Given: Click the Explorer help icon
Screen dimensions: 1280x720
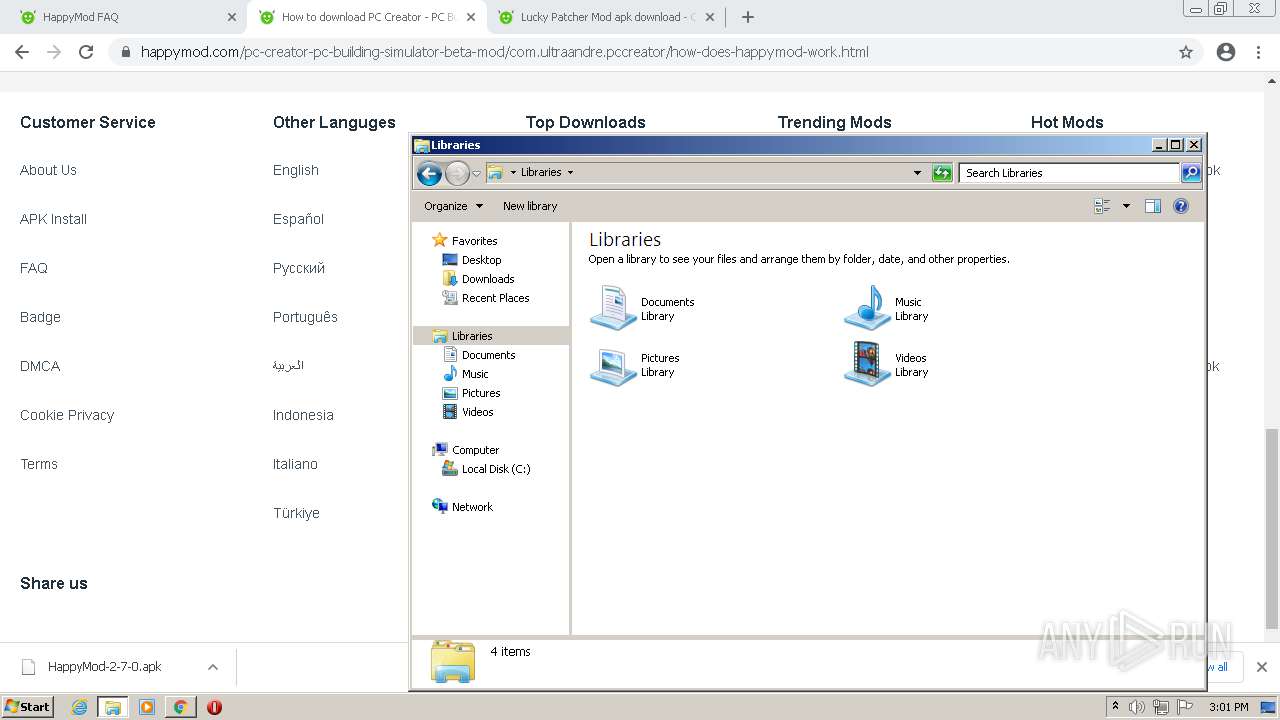Looking at the screenshot, I should [1181, 206].
